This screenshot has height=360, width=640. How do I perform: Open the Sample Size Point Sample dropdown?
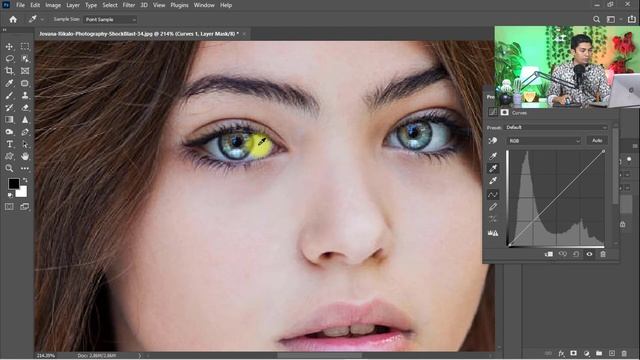point(110,19)
